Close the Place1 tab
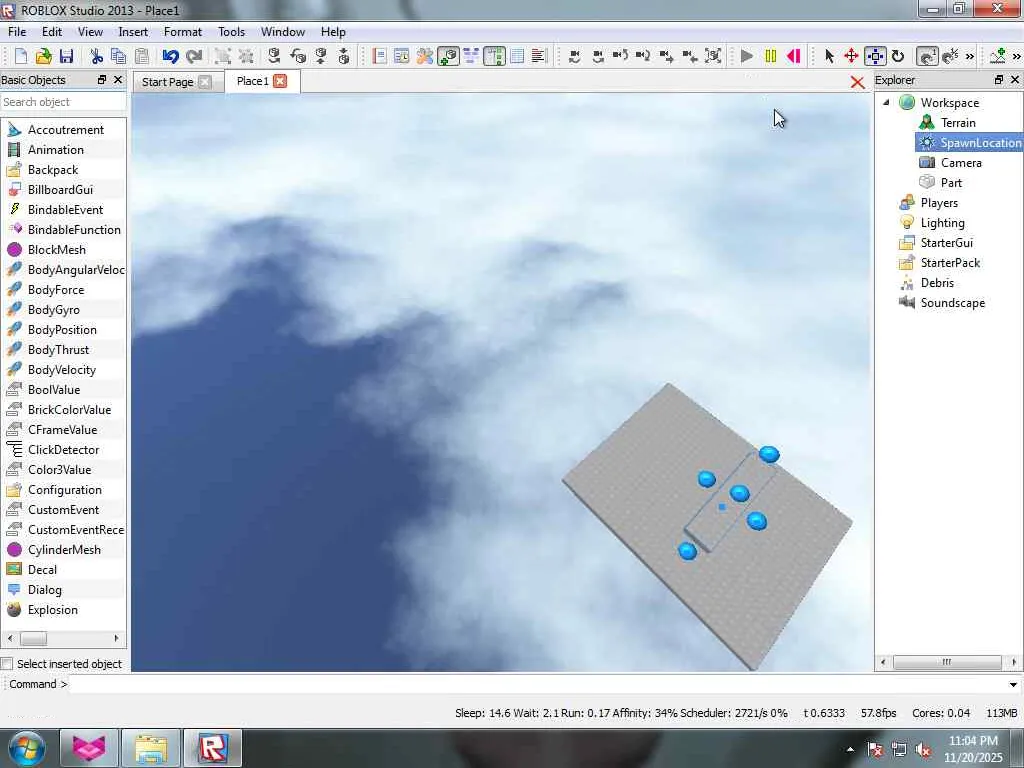This screenshot has height=768, width=1024. pyautogui.click(x=280, y=81)
